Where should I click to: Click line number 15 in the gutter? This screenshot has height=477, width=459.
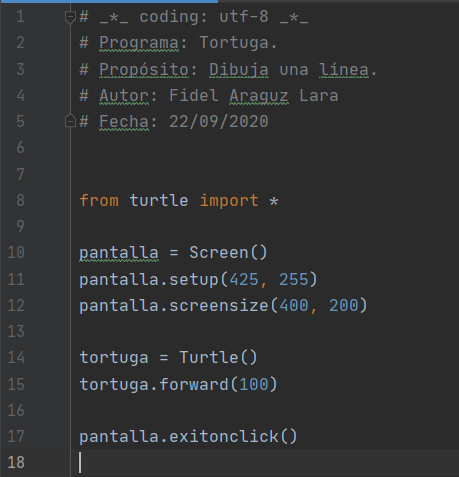pyautogui.click(x=16, y=384)
